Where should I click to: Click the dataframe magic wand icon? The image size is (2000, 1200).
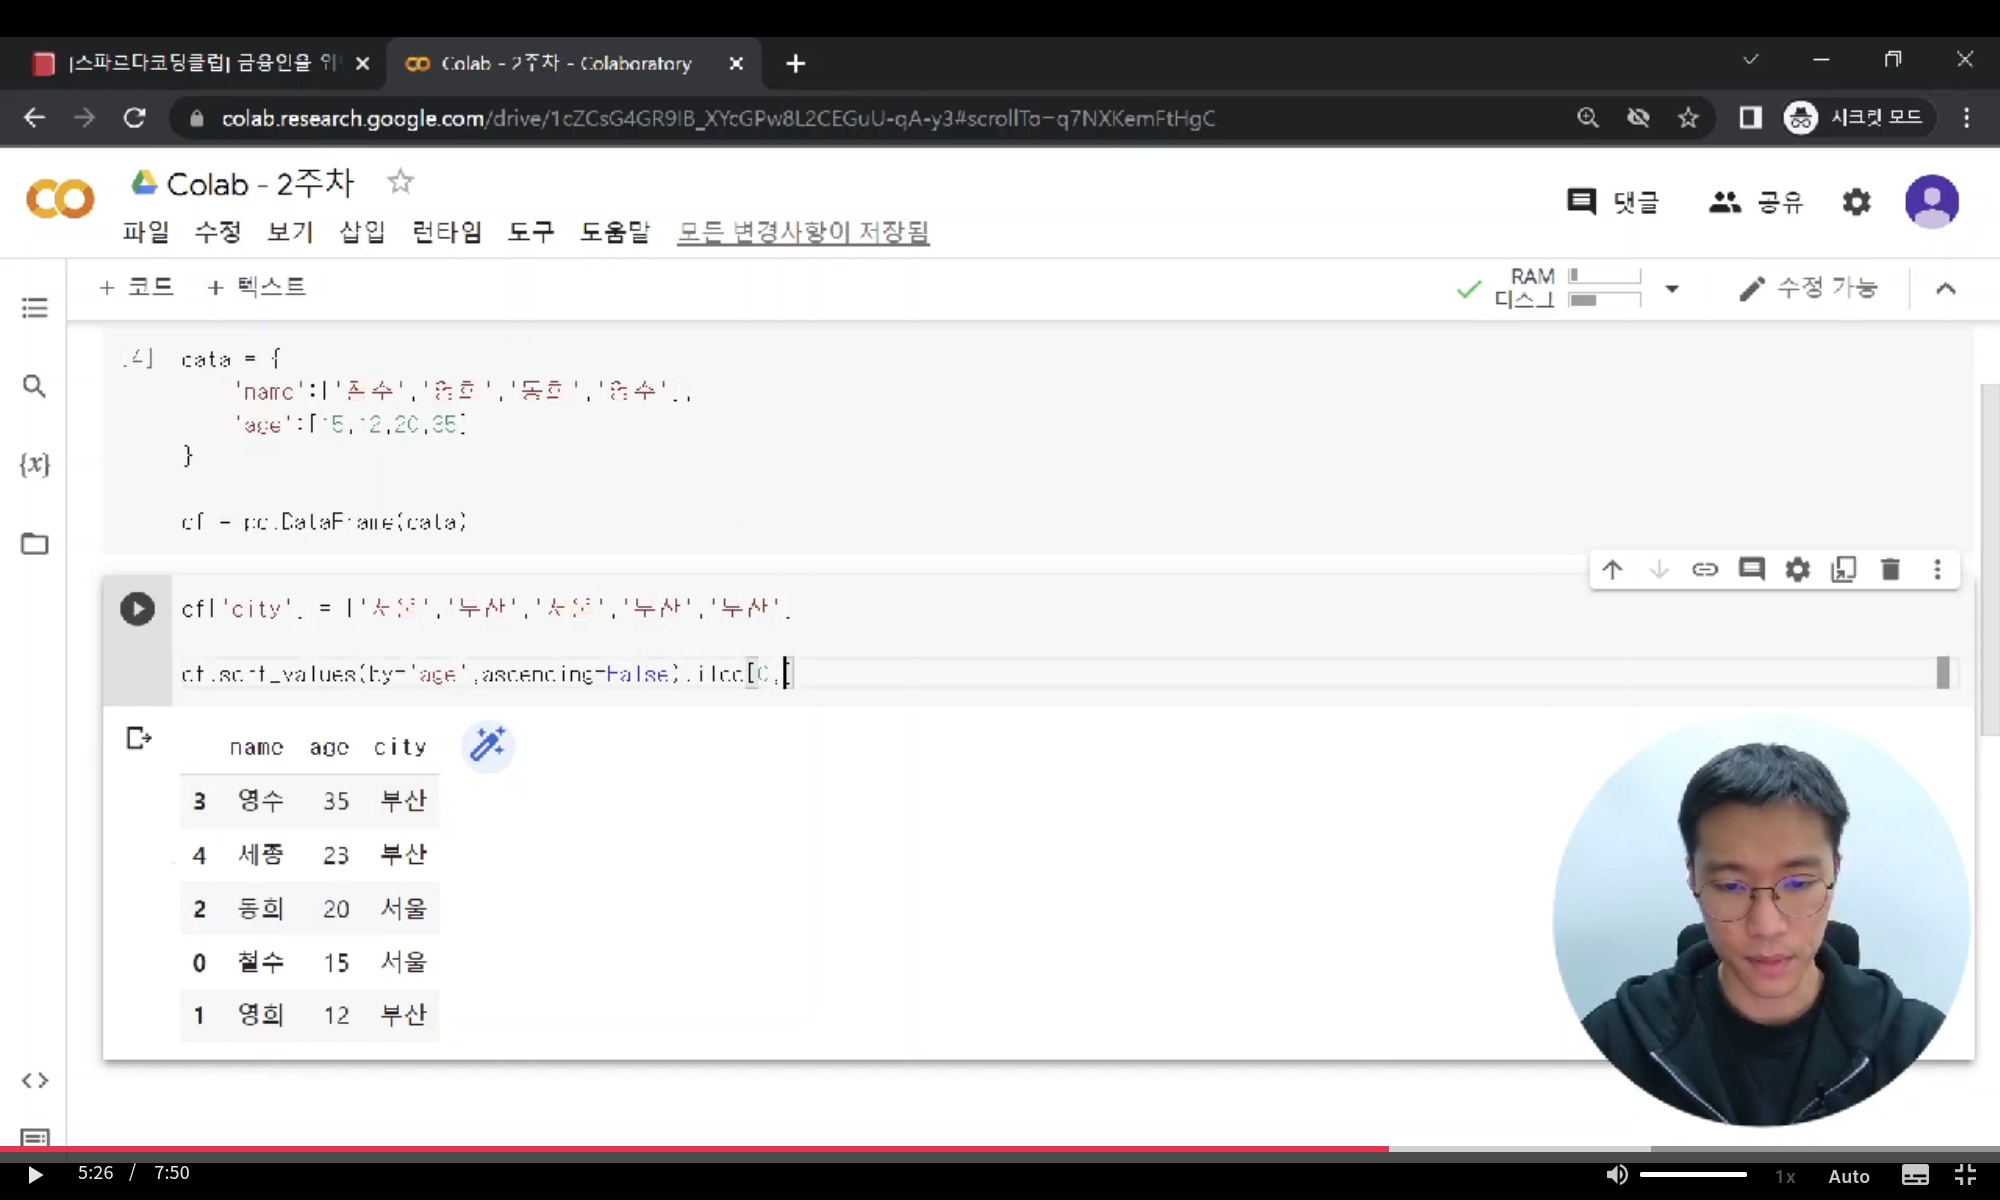[488, 745]
